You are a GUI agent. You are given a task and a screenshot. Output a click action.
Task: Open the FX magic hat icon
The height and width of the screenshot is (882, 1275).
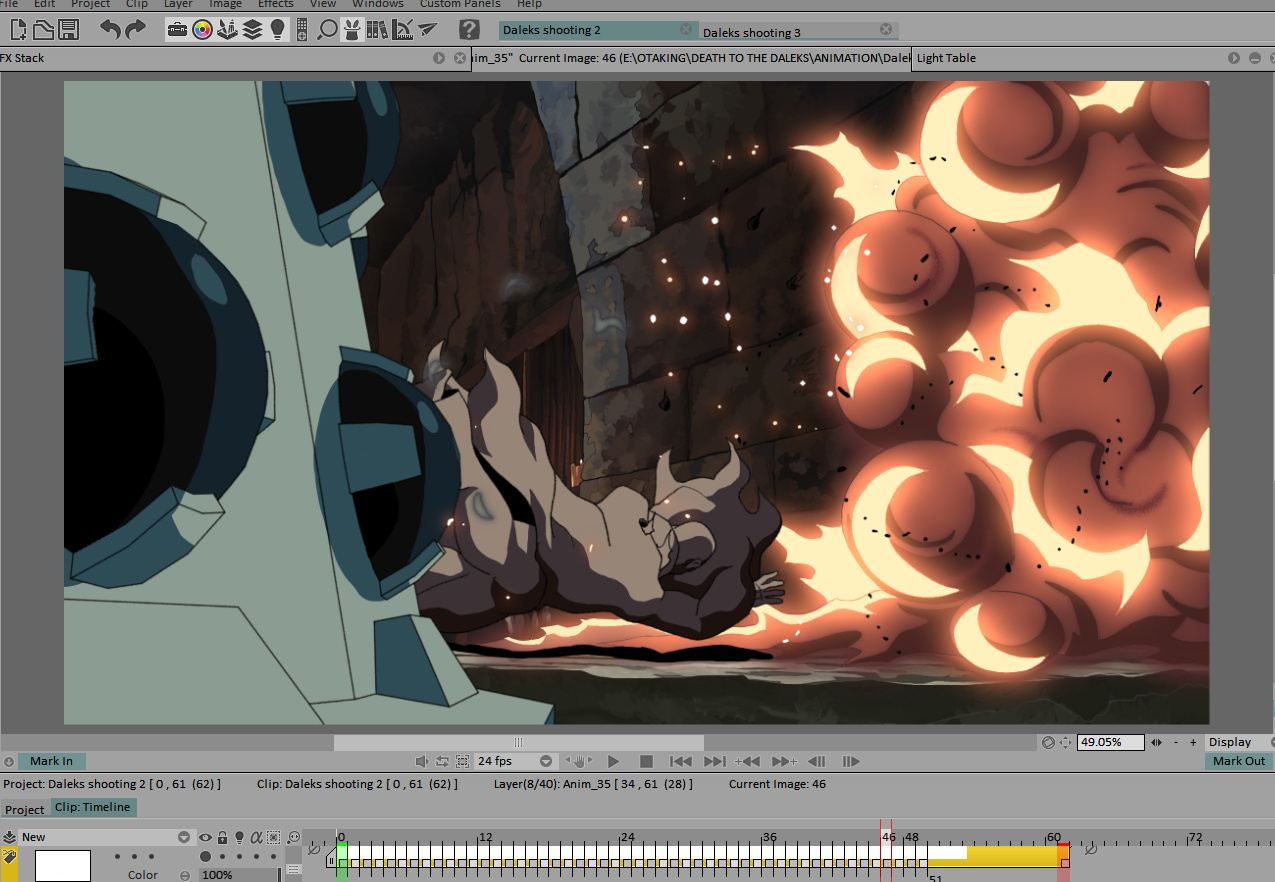(x=352, y=30)
